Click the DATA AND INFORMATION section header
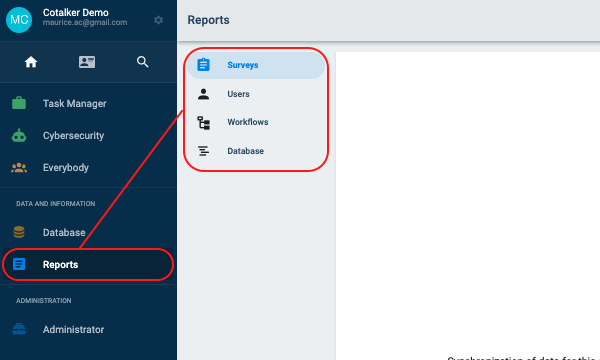The width and height of the screenshot is (600, 360). 55,204
